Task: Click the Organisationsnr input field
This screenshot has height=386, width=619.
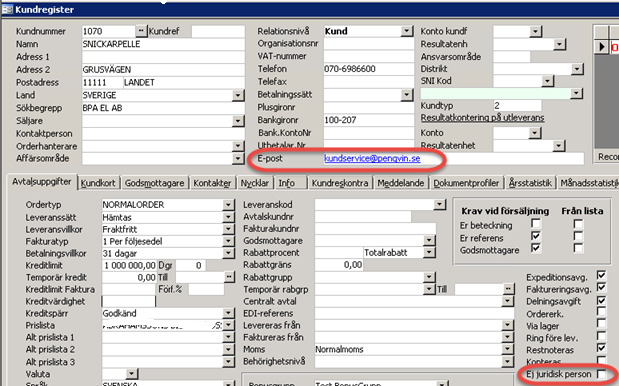Action: pos(369,43)
